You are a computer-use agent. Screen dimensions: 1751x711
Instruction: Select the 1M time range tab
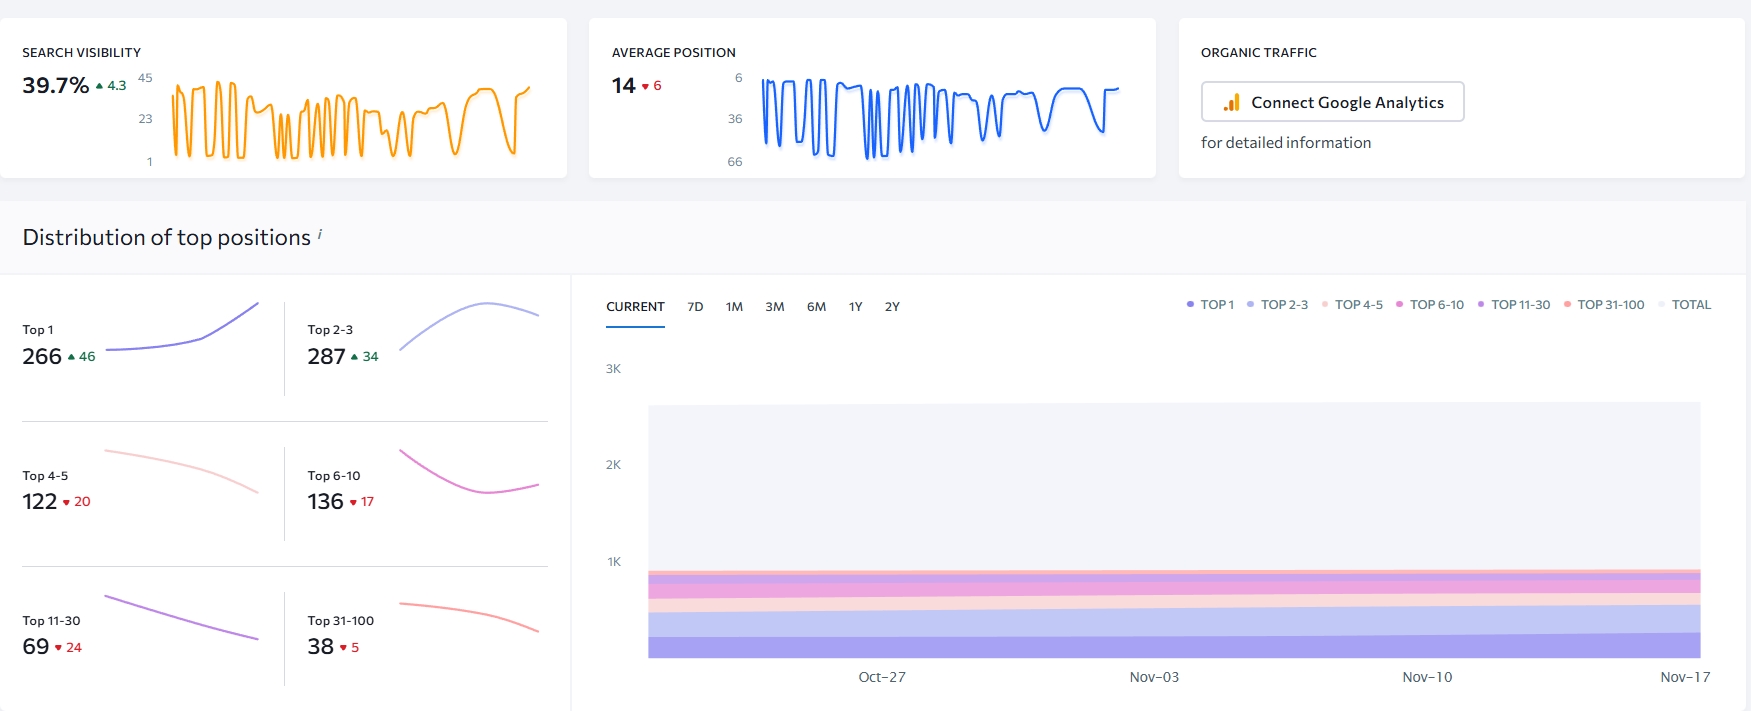pyautogui.click(x=734, y=307)
